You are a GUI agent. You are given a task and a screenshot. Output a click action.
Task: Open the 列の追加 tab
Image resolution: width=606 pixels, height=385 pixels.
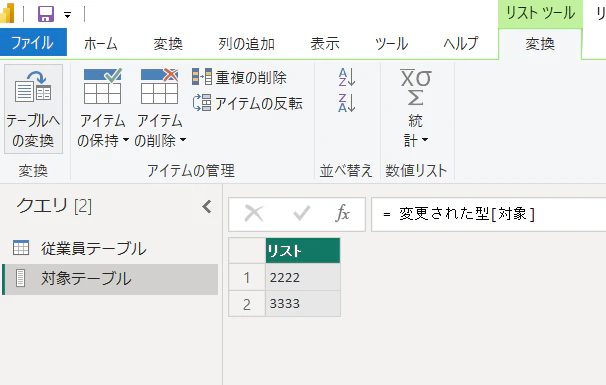tap(246, 44)
